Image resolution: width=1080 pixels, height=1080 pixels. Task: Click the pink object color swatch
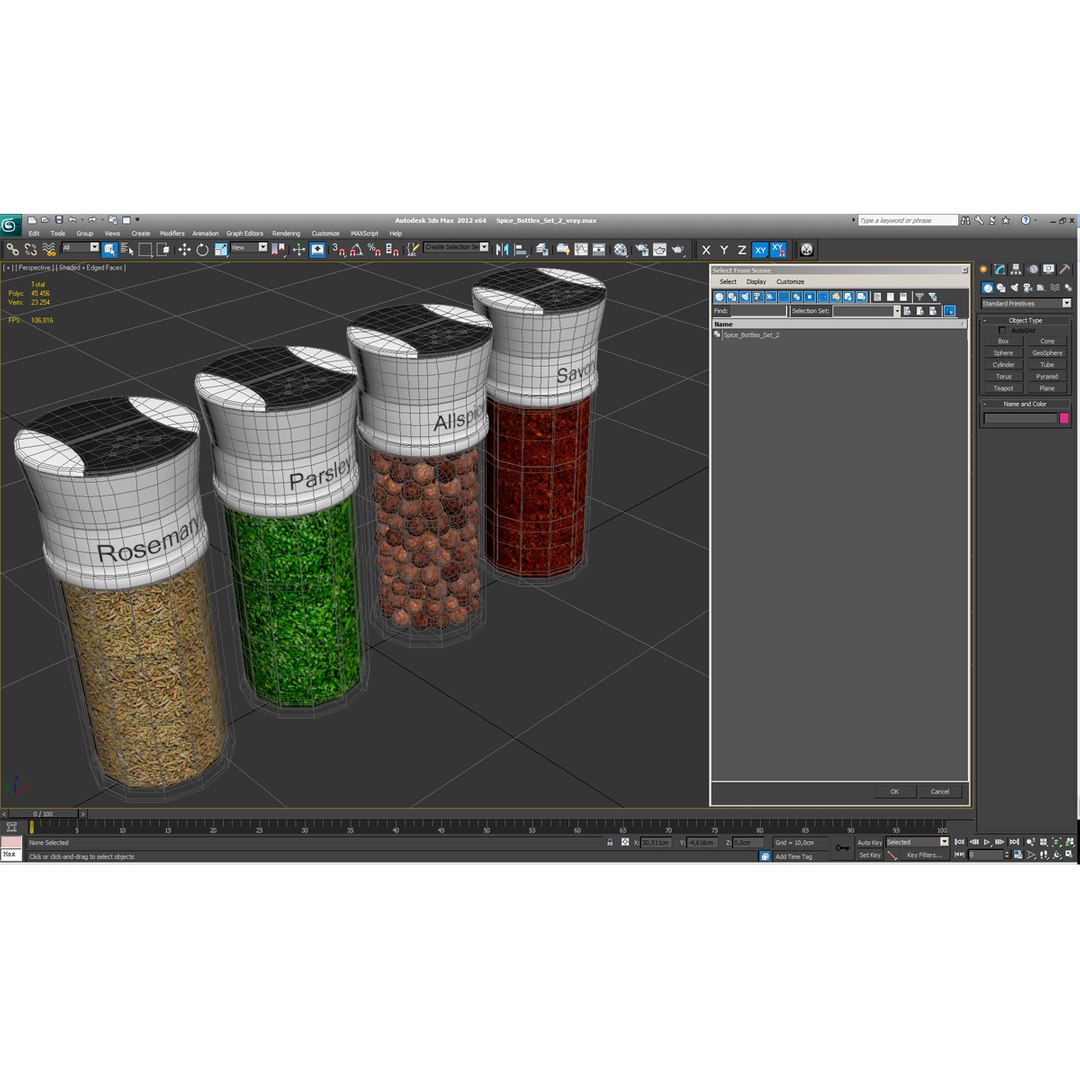pos(1064,418)
